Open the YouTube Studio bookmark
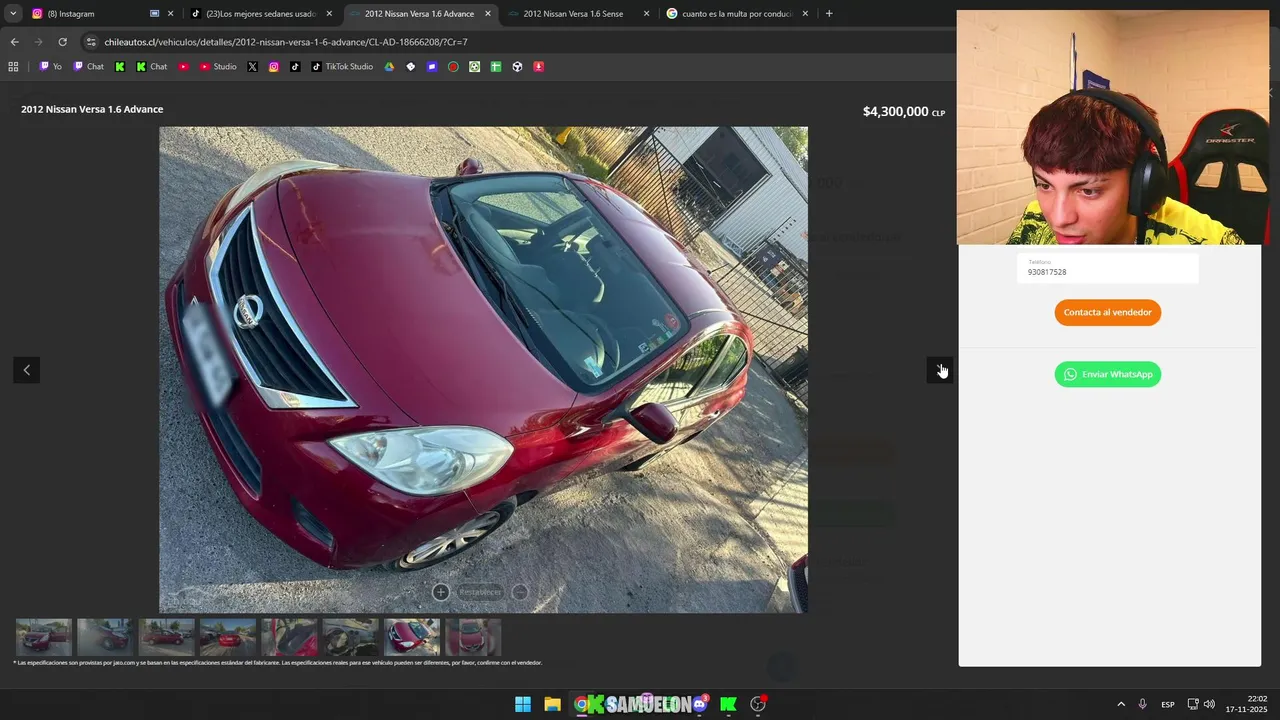The height and width of the screenshot is (720, 1280). [x=217, y=67]
